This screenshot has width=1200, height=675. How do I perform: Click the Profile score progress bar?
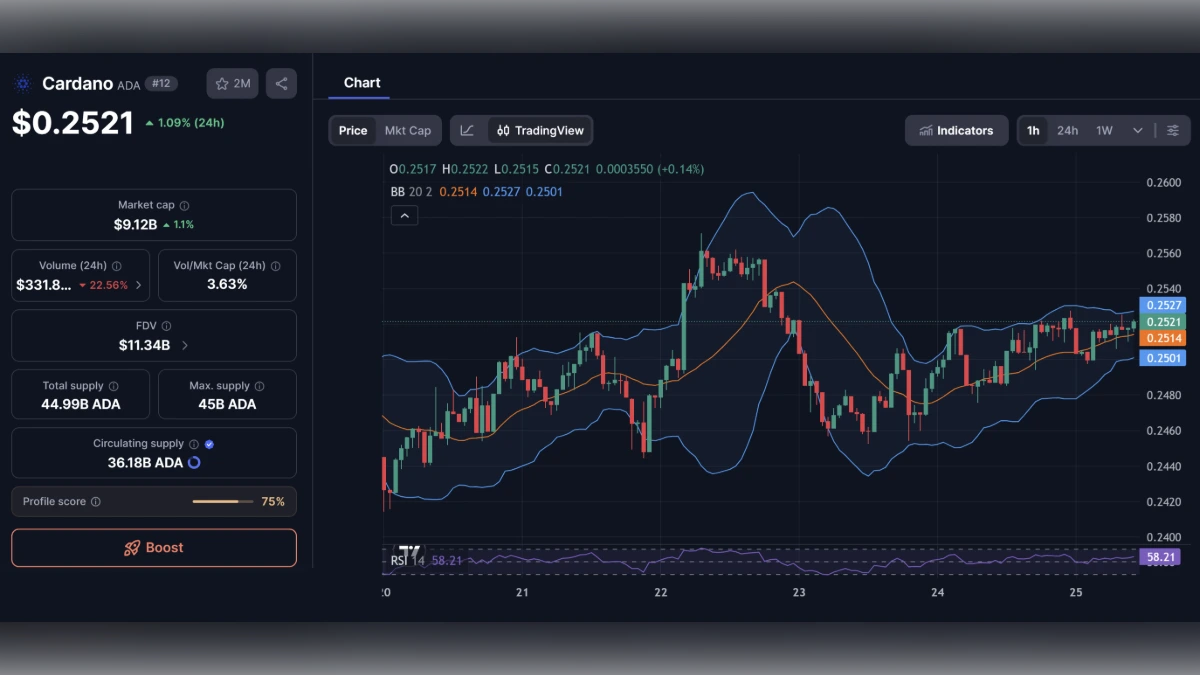click(x=222, y=501)
